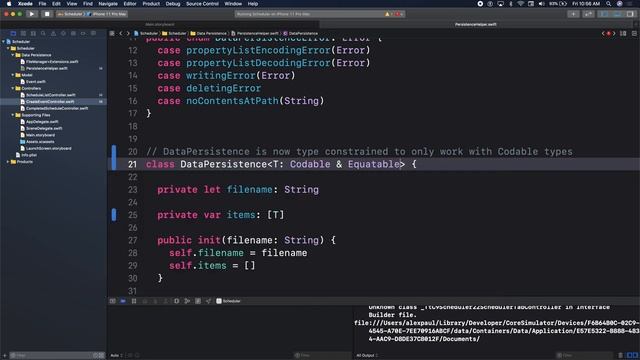Open the Debug menu
The height and width of the screenshot is (360, 640).
click(x=173, y=4)
